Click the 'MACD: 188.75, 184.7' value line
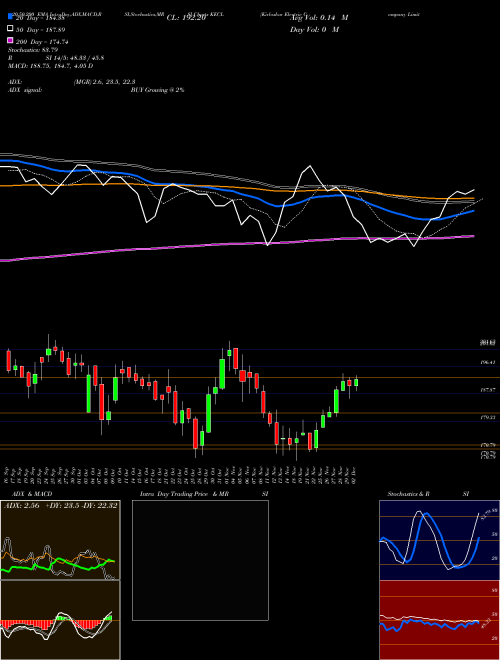This screenshot has width=500, height=660. pyautogui.click(x=51, y=66)
